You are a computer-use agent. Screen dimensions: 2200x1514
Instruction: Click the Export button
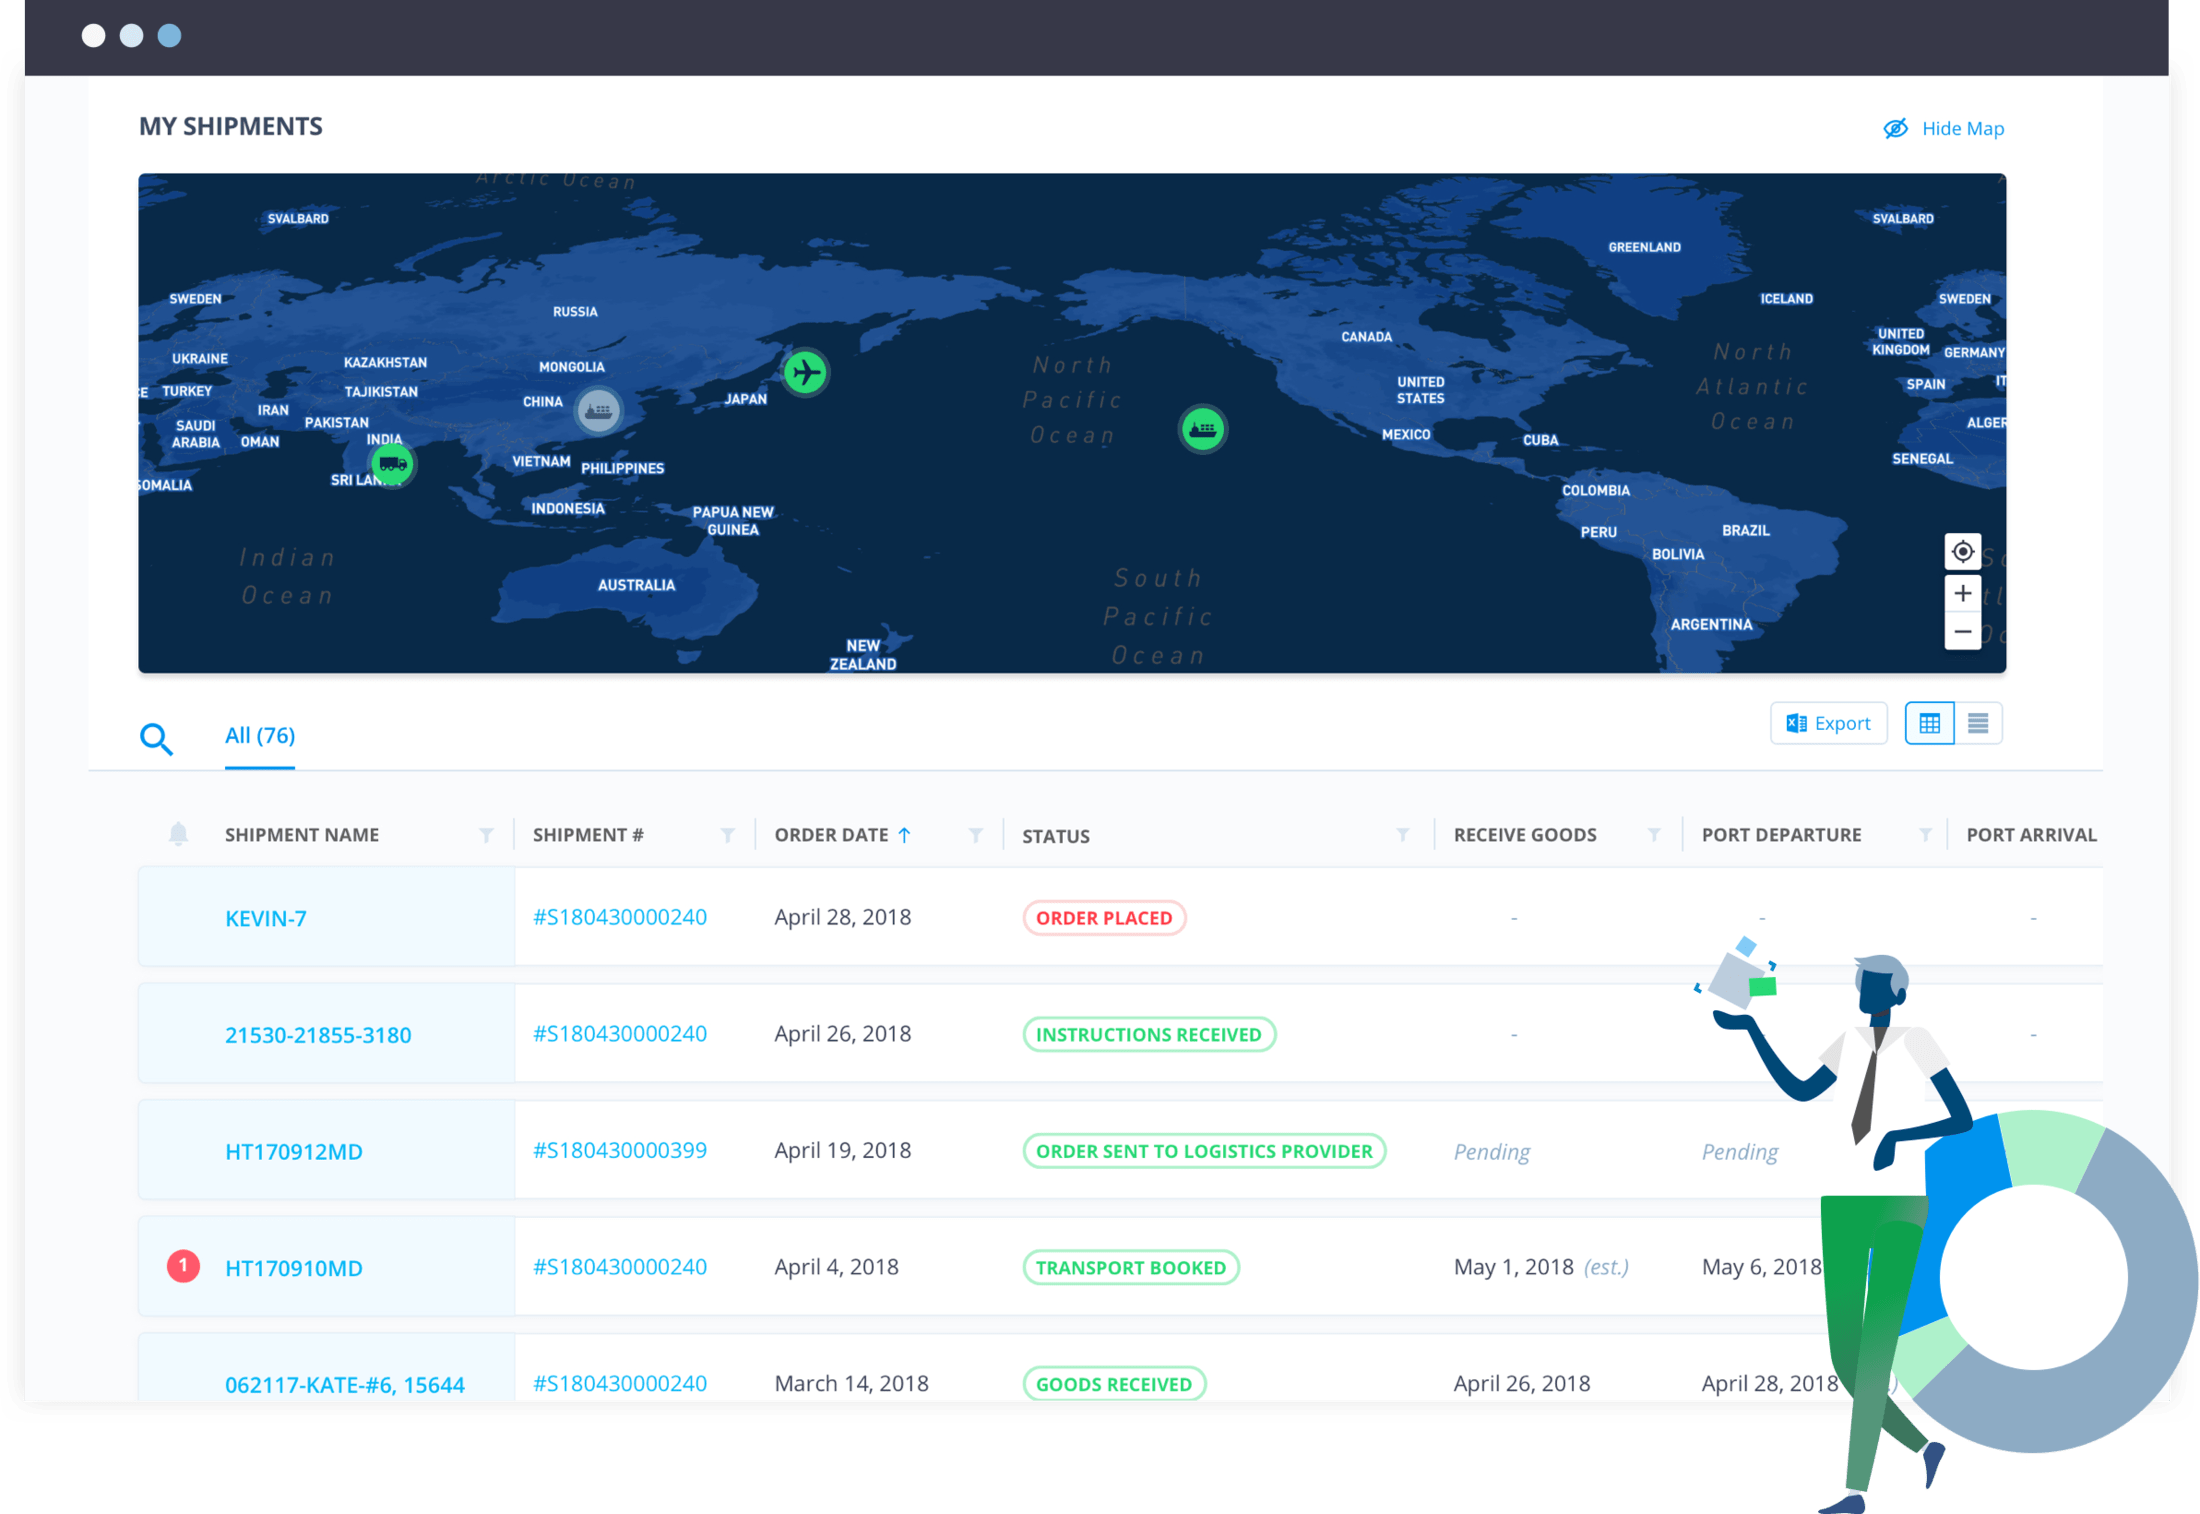(1828, 722)
